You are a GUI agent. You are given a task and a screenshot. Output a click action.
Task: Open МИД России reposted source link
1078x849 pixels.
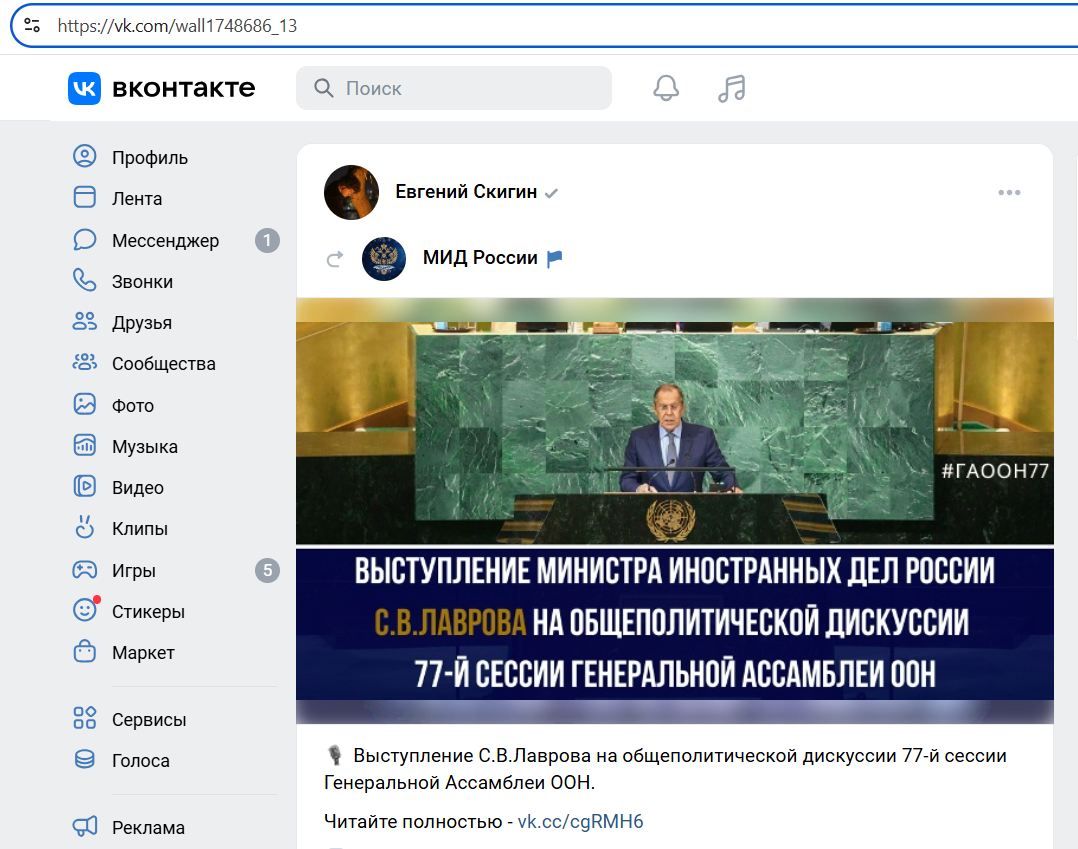[480, 258]
